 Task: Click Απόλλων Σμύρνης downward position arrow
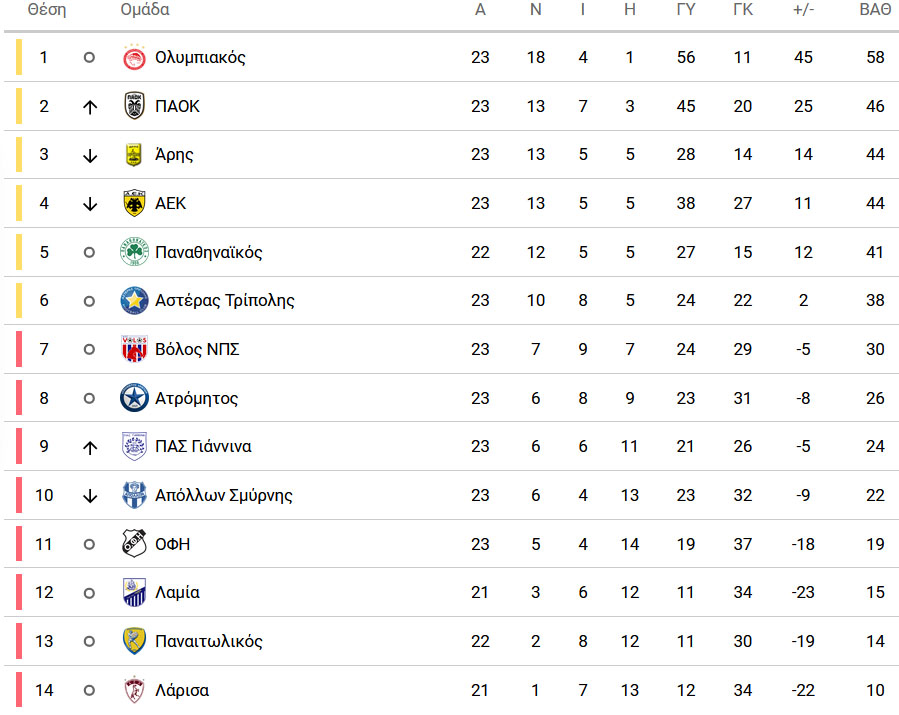click(89, 495)
